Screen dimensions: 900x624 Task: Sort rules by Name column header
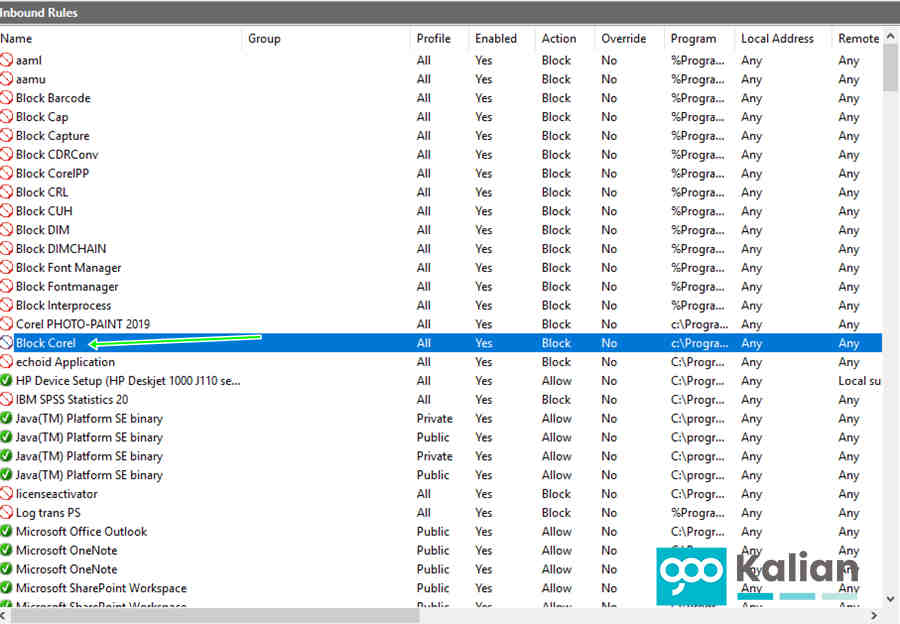[16, 38]
